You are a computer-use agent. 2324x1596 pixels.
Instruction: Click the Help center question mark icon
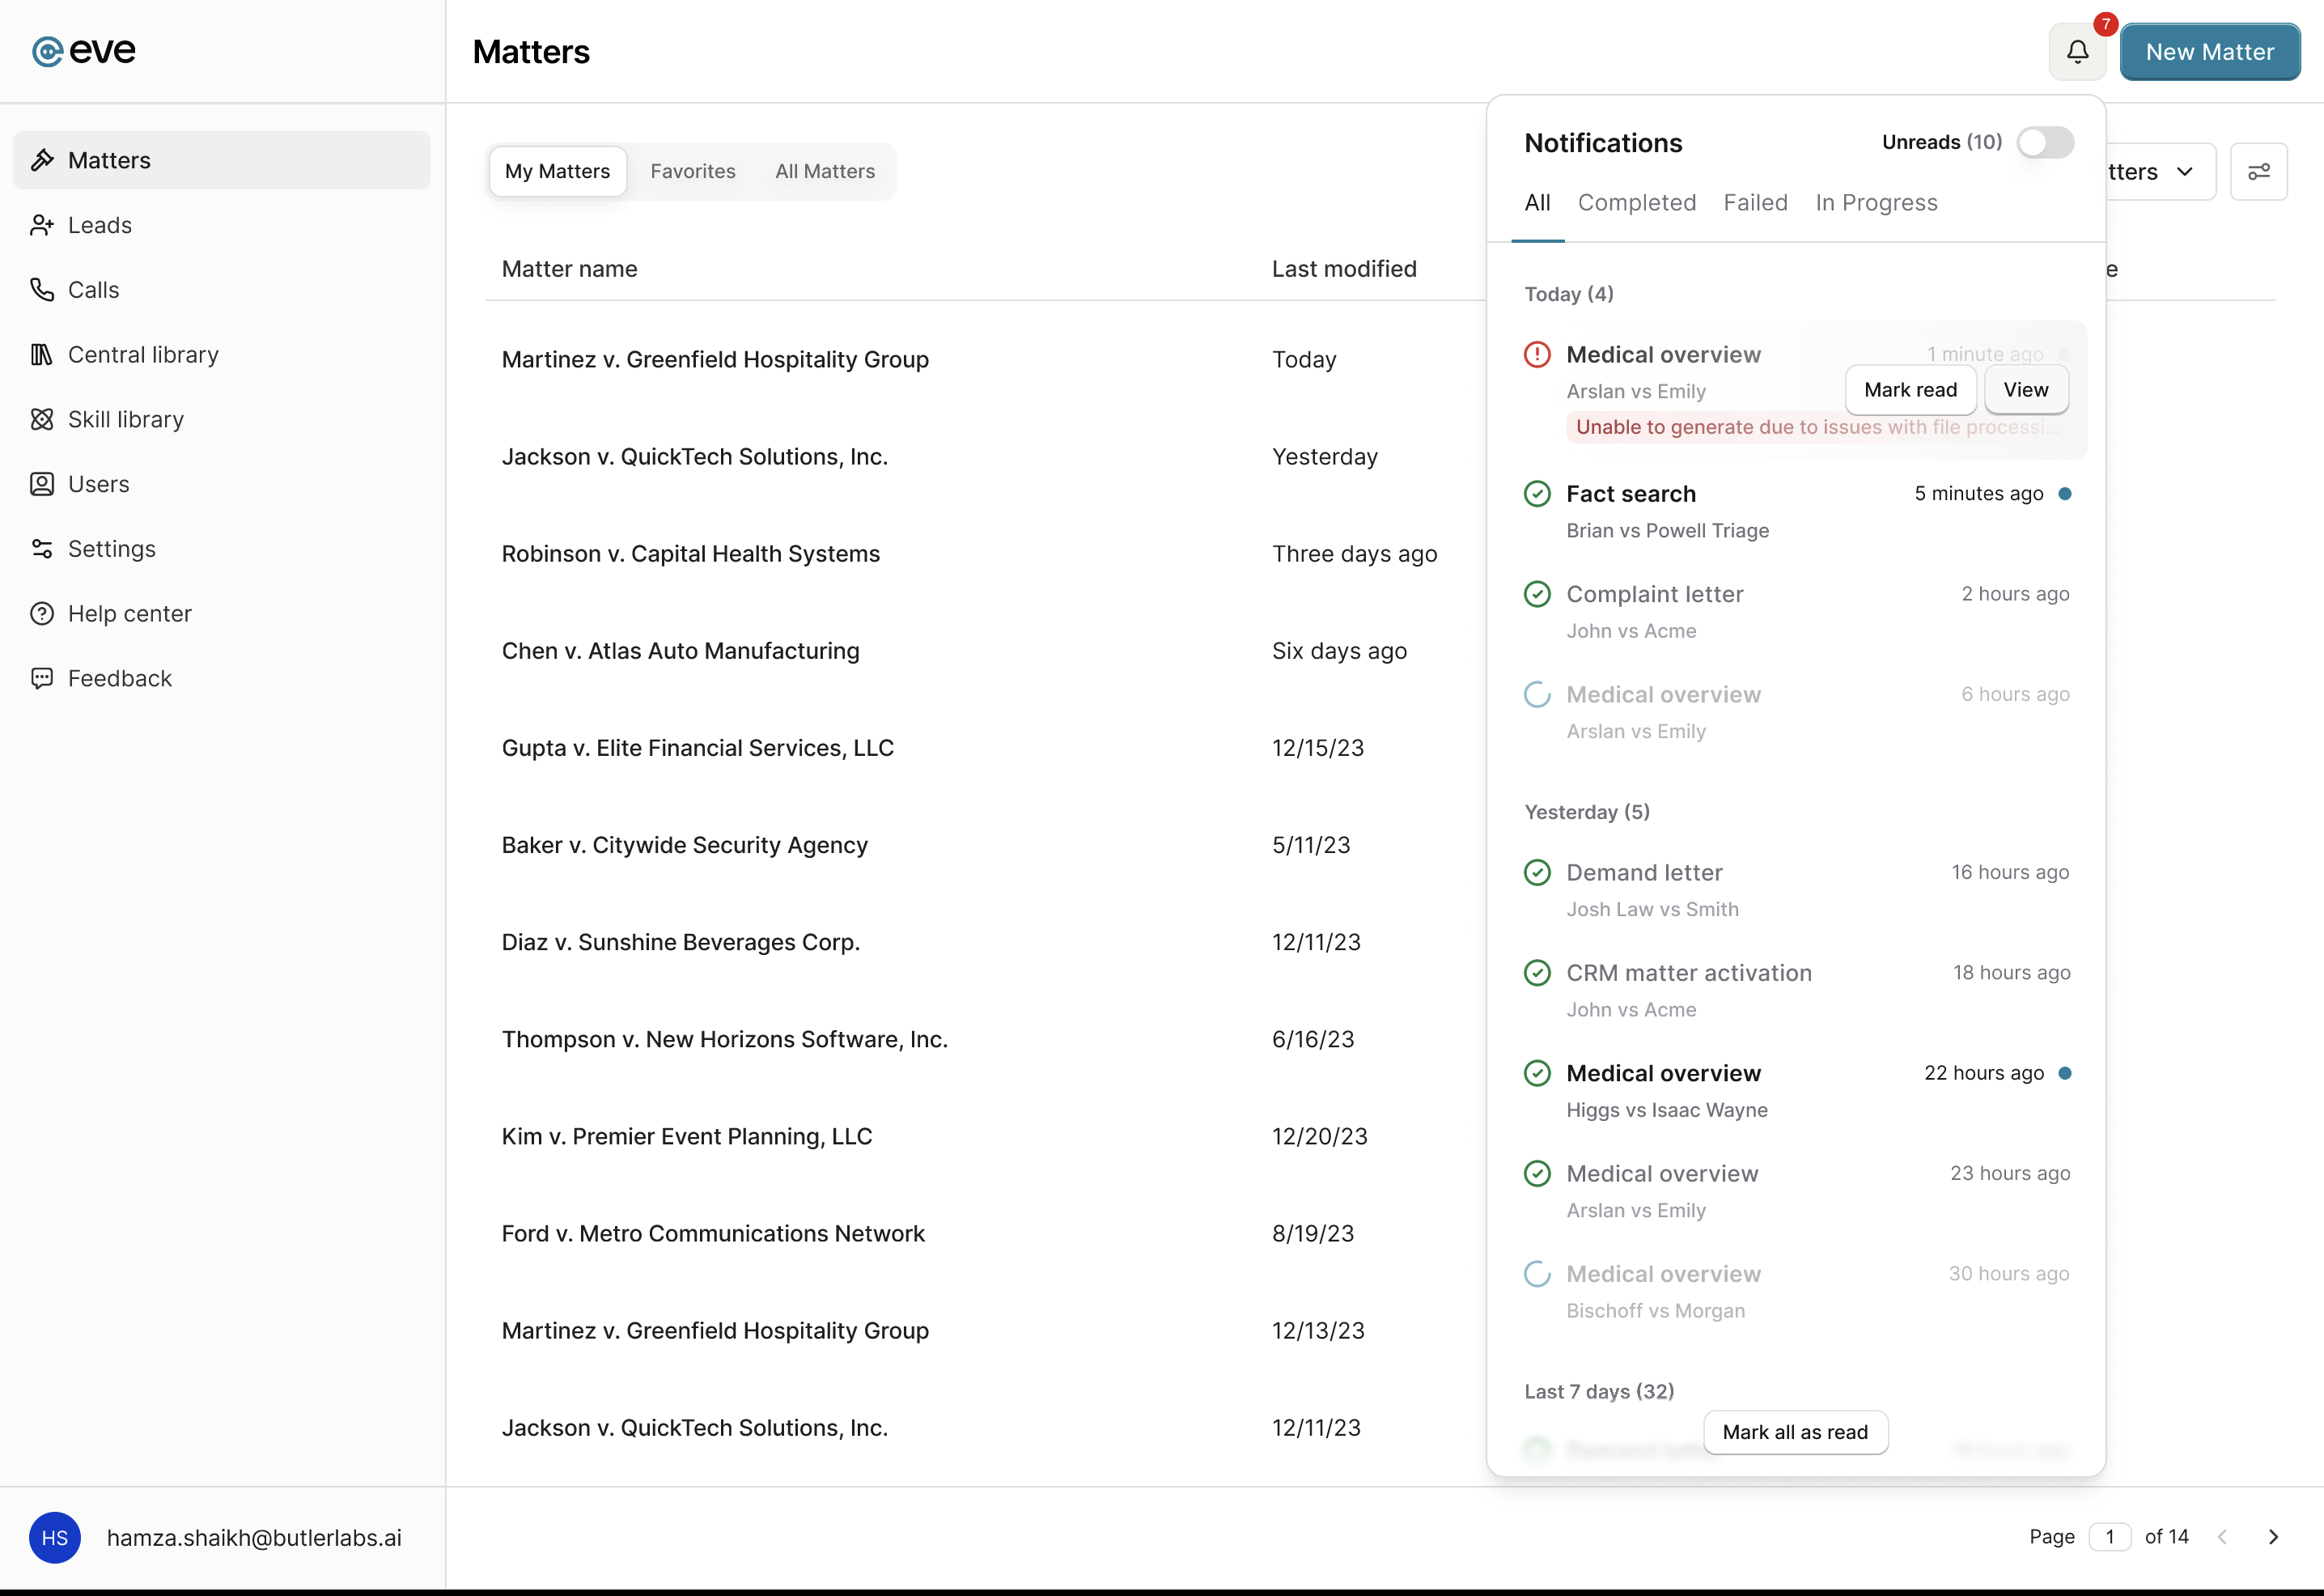(x=42, y=613)
